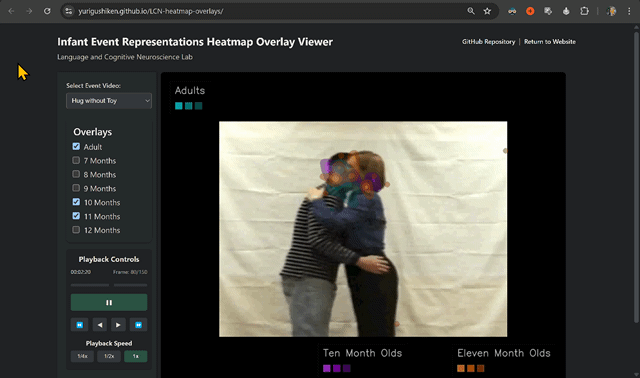640x378 pixels.
Task: Click the first orange Eleven Month Olds swatch
Action: 461,368
